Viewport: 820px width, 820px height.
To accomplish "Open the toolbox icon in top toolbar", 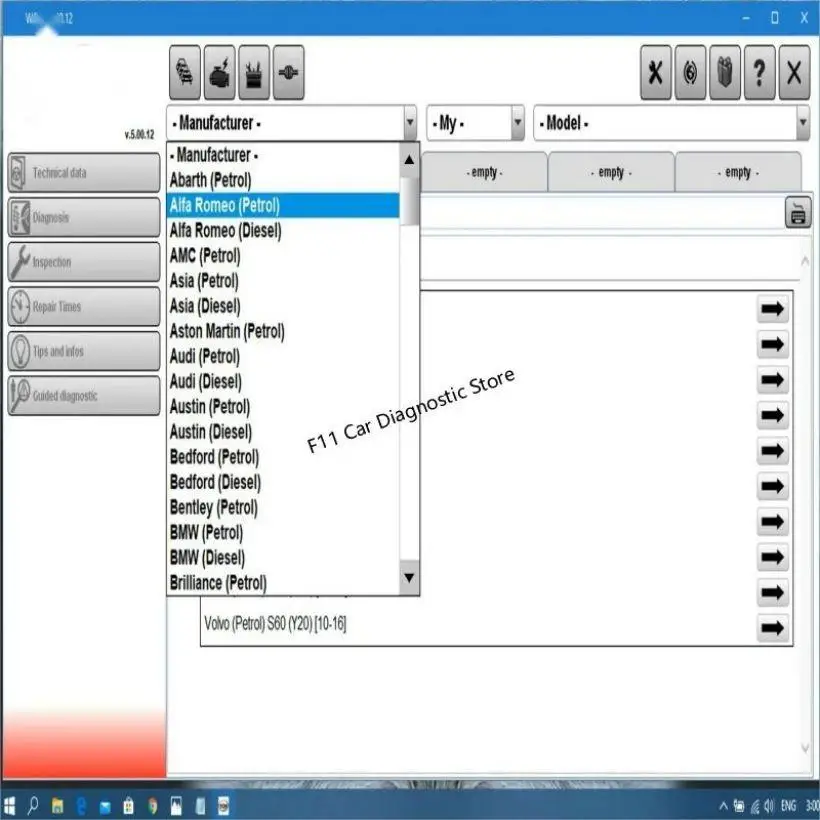I will point(254,72).
